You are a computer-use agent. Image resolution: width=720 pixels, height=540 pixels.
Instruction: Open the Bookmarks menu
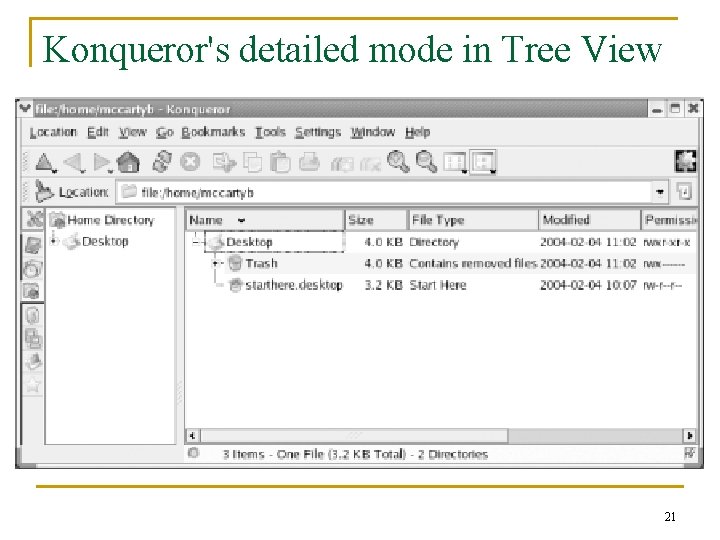pyautogui.click(x=213, y=132)
